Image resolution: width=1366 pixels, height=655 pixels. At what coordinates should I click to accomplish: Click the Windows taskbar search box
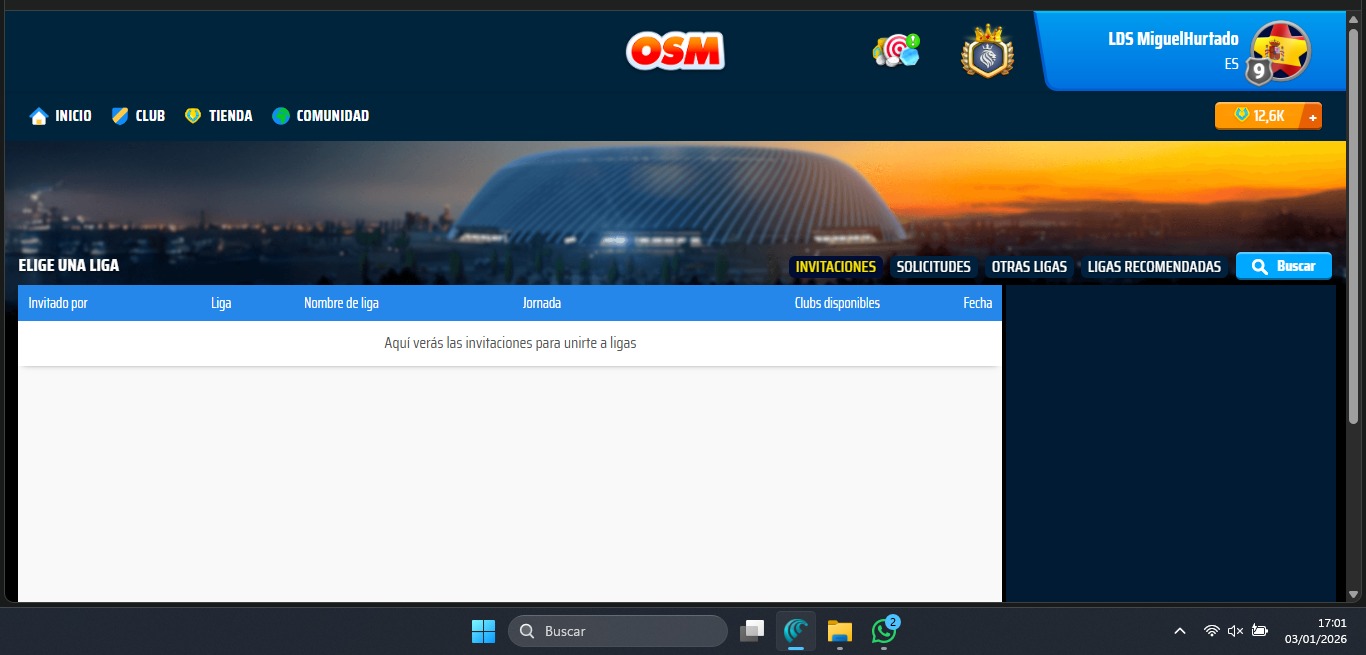[x=617, y=631]
